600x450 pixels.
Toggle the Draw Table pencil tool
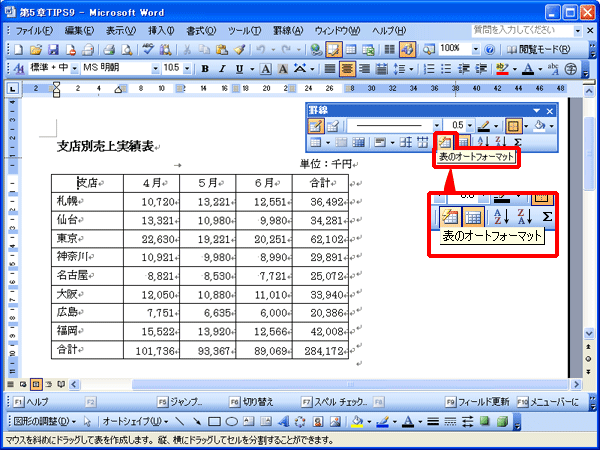(x=316, y=126)
